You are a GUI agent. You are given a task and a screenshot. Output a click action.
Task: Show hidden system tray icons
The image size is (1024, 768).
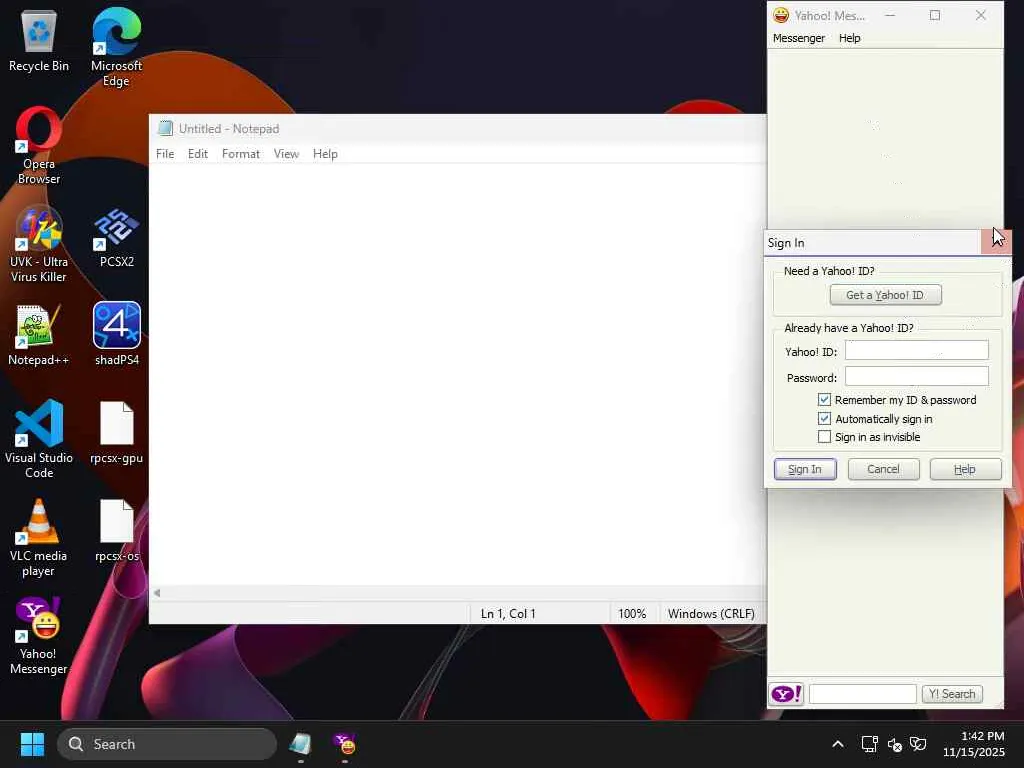coord(838,744)
